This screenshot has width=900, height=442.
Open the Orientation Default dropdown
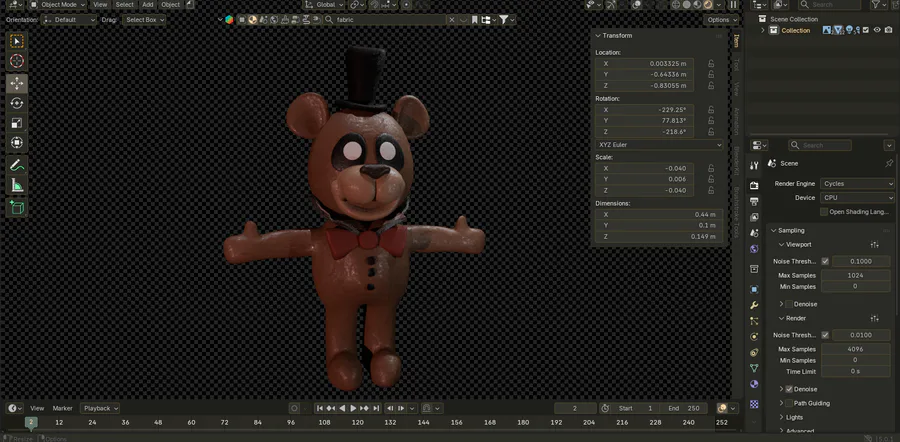point(69,20)
